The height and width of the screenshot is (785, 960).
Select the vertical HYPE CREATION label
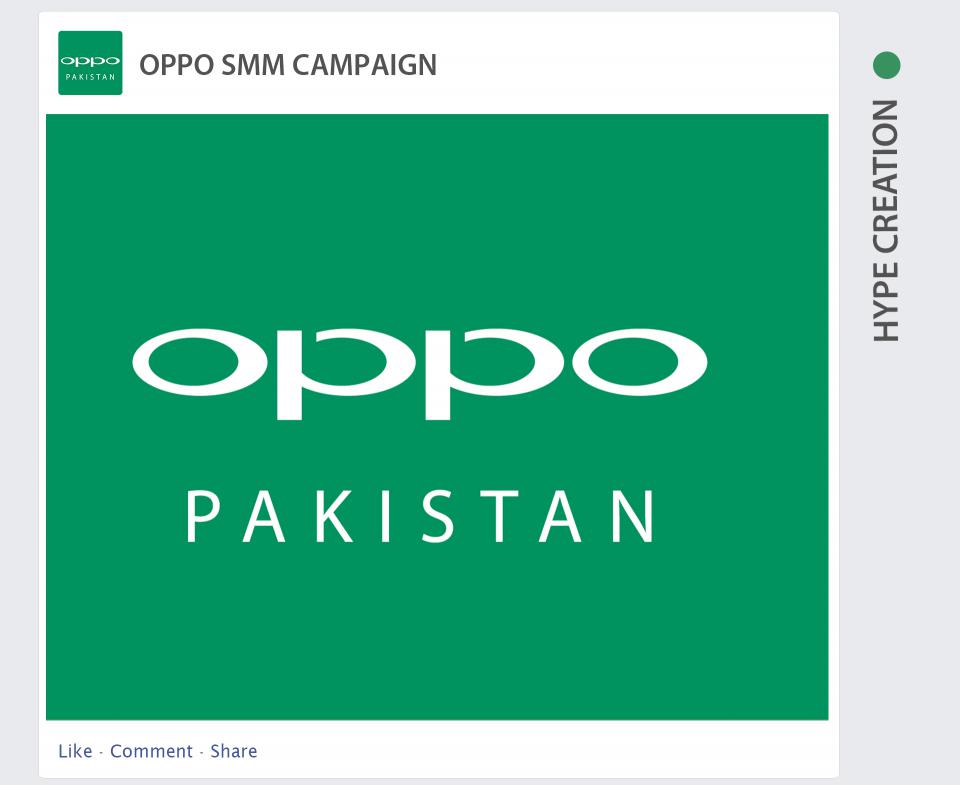point(886,220)
